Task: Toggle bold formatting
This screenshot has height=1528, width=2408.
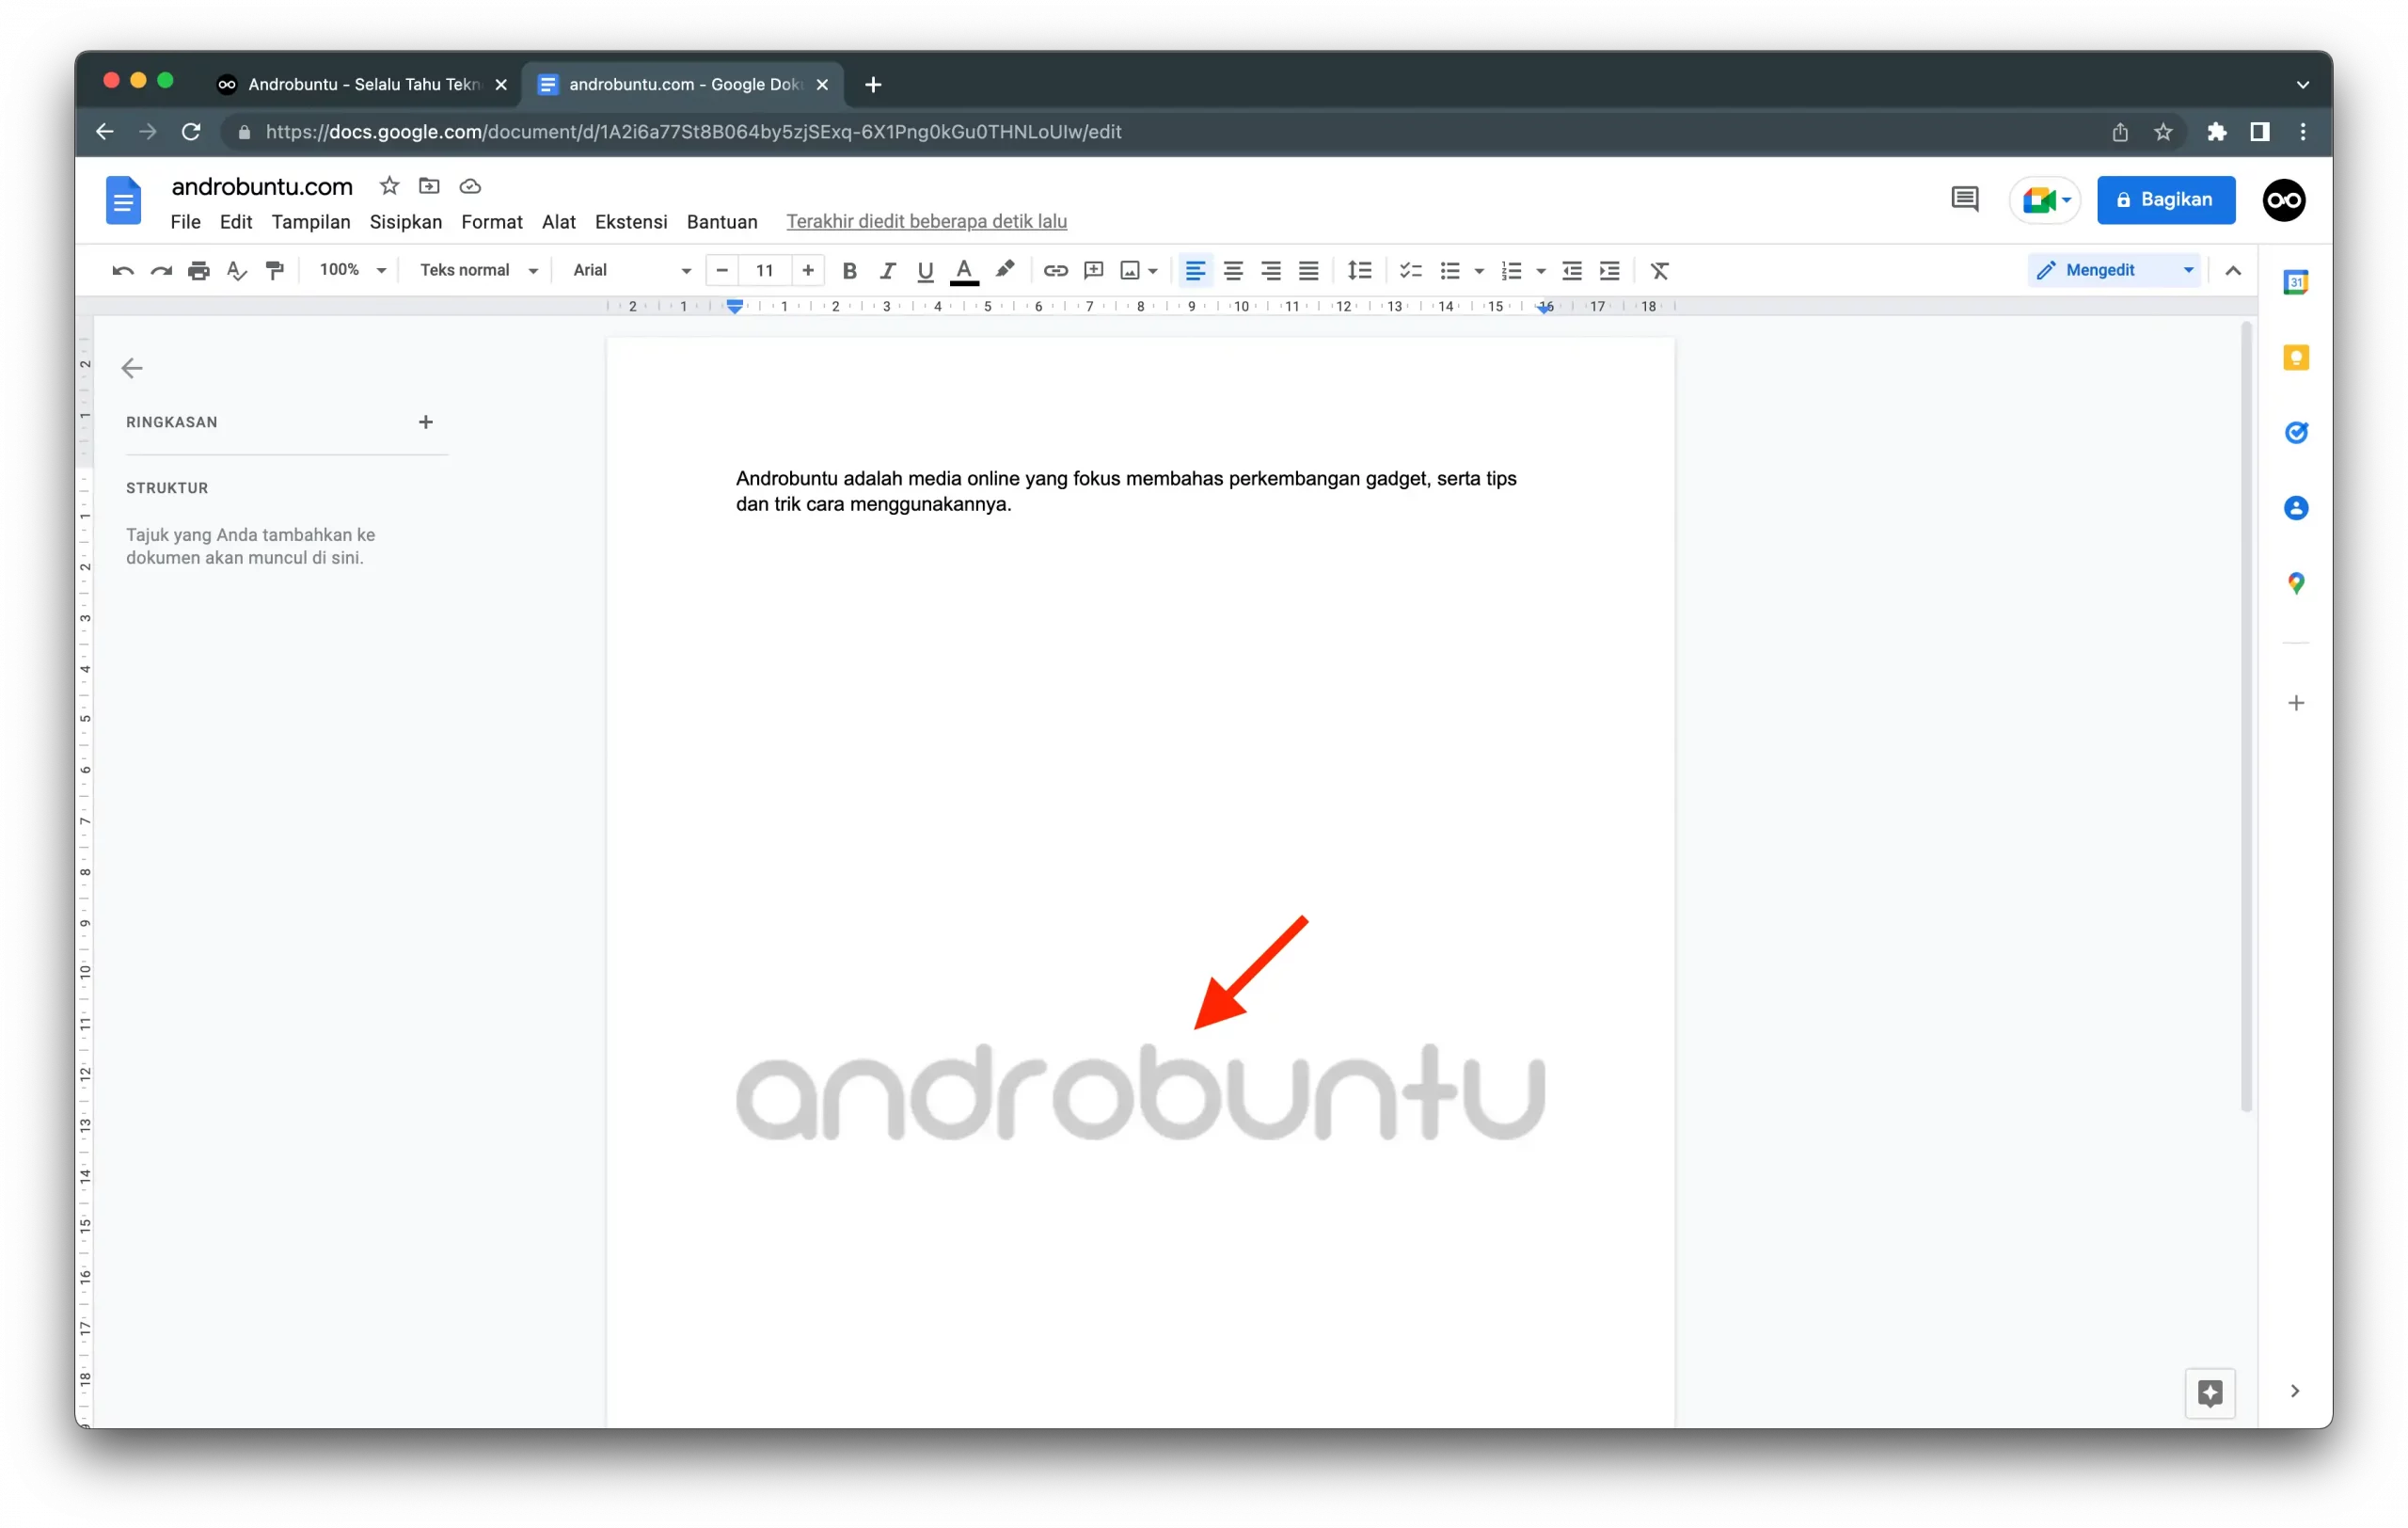Action: coord(849,270)
